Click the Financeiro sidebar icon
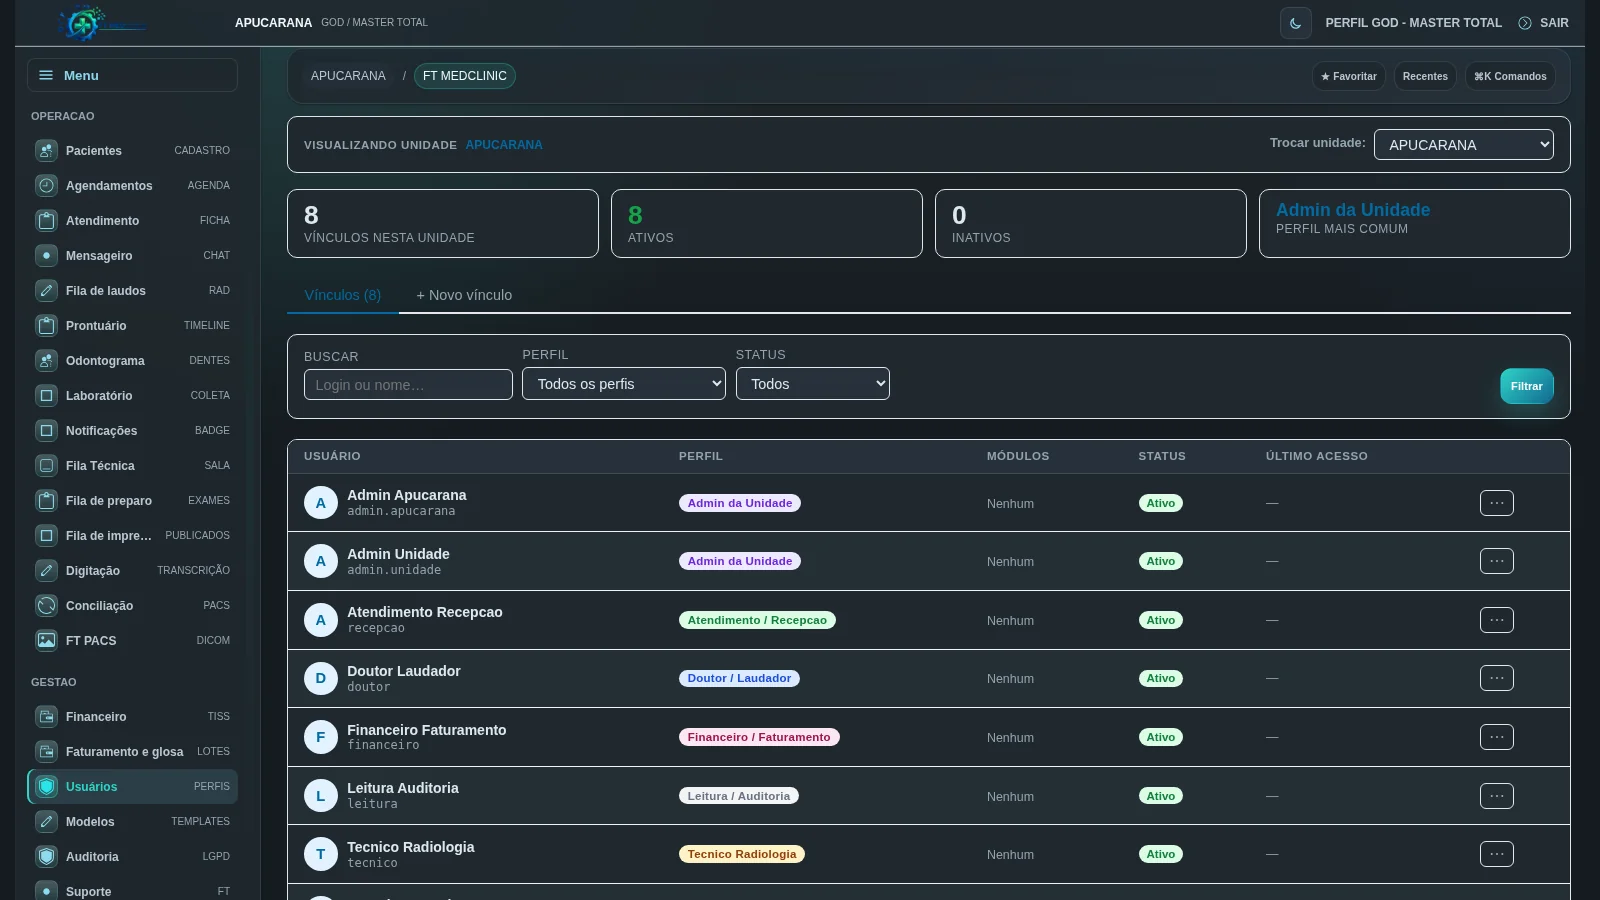1600x900 pixels. coord(46,717)
